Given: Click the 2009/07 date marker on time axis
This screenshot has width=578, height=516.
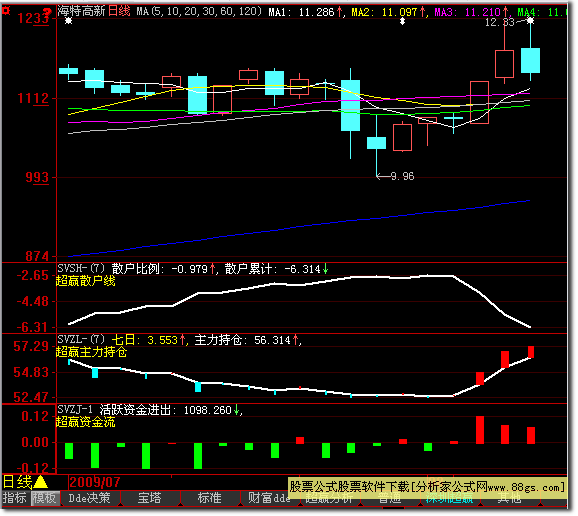Looking at the screenshot, I should (x=95, y=482).
